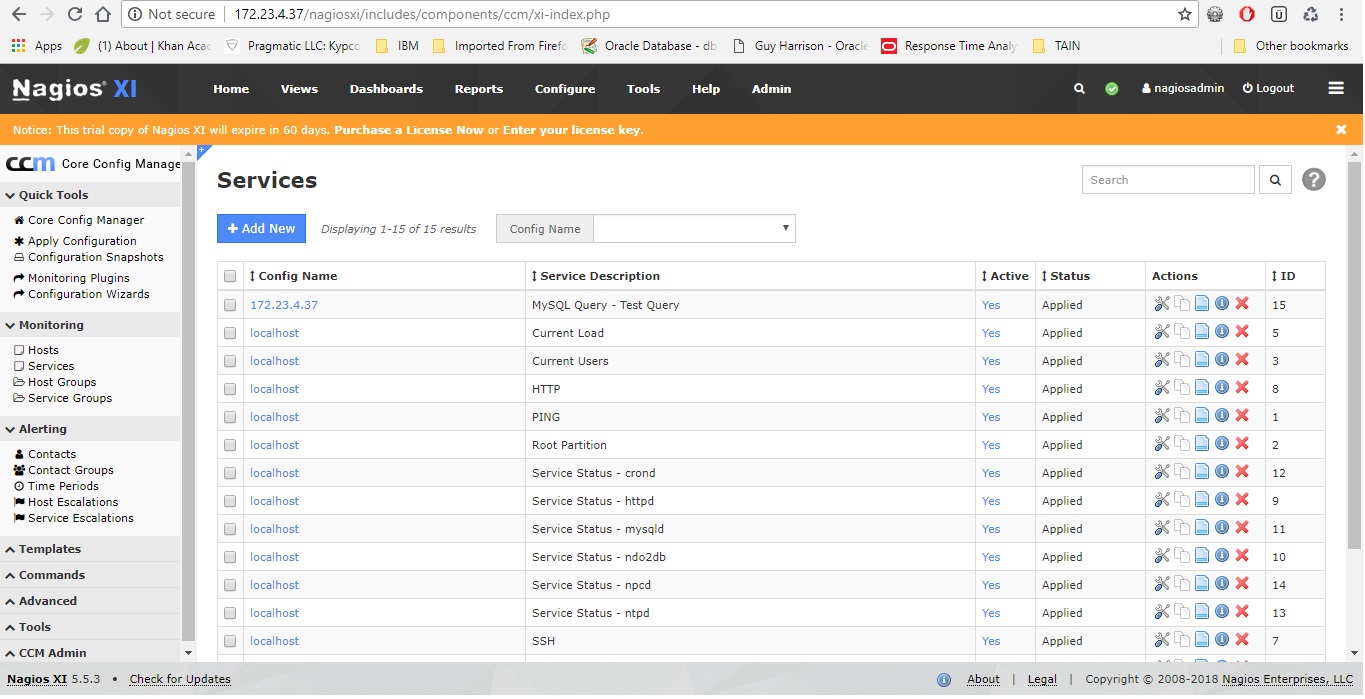This screenshot has height=699, width=1365.
Task: Select the Current Load row checkbox
Action: pyautogui.click(x=230, y=333)
